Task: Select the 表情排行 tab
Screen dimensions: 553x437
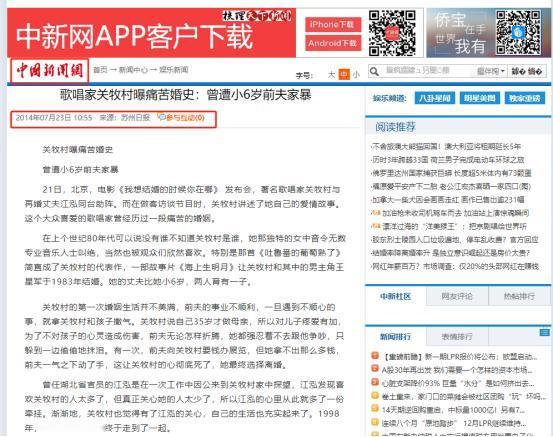Action: coord(457,336)
